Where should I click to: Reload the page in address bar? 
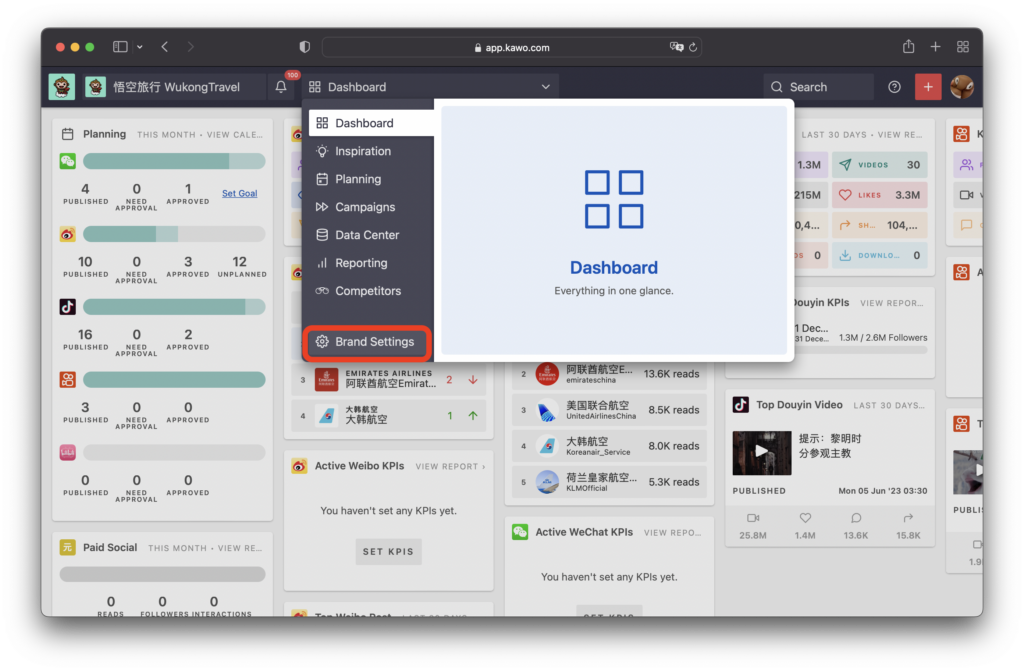(693, 47)
